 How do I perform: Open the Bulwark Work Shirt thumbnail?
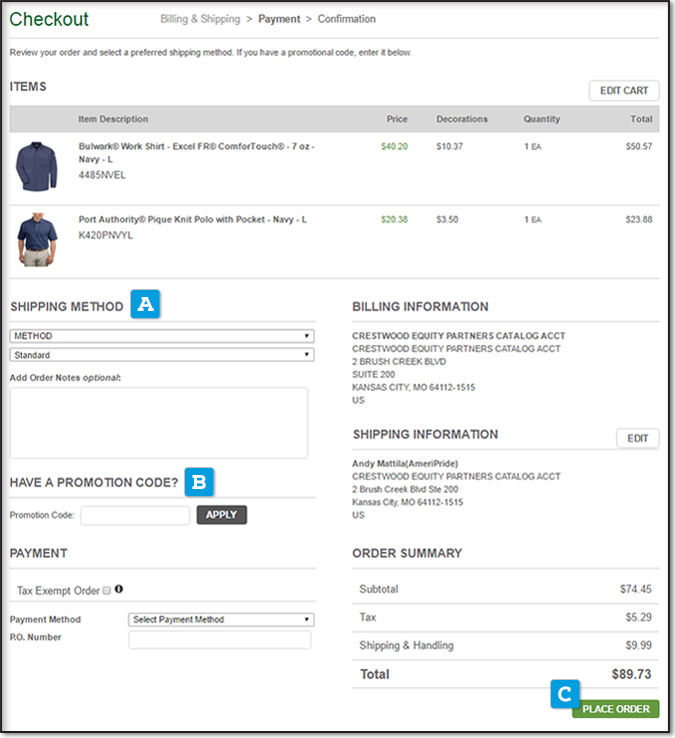click(x=37, y=166)
